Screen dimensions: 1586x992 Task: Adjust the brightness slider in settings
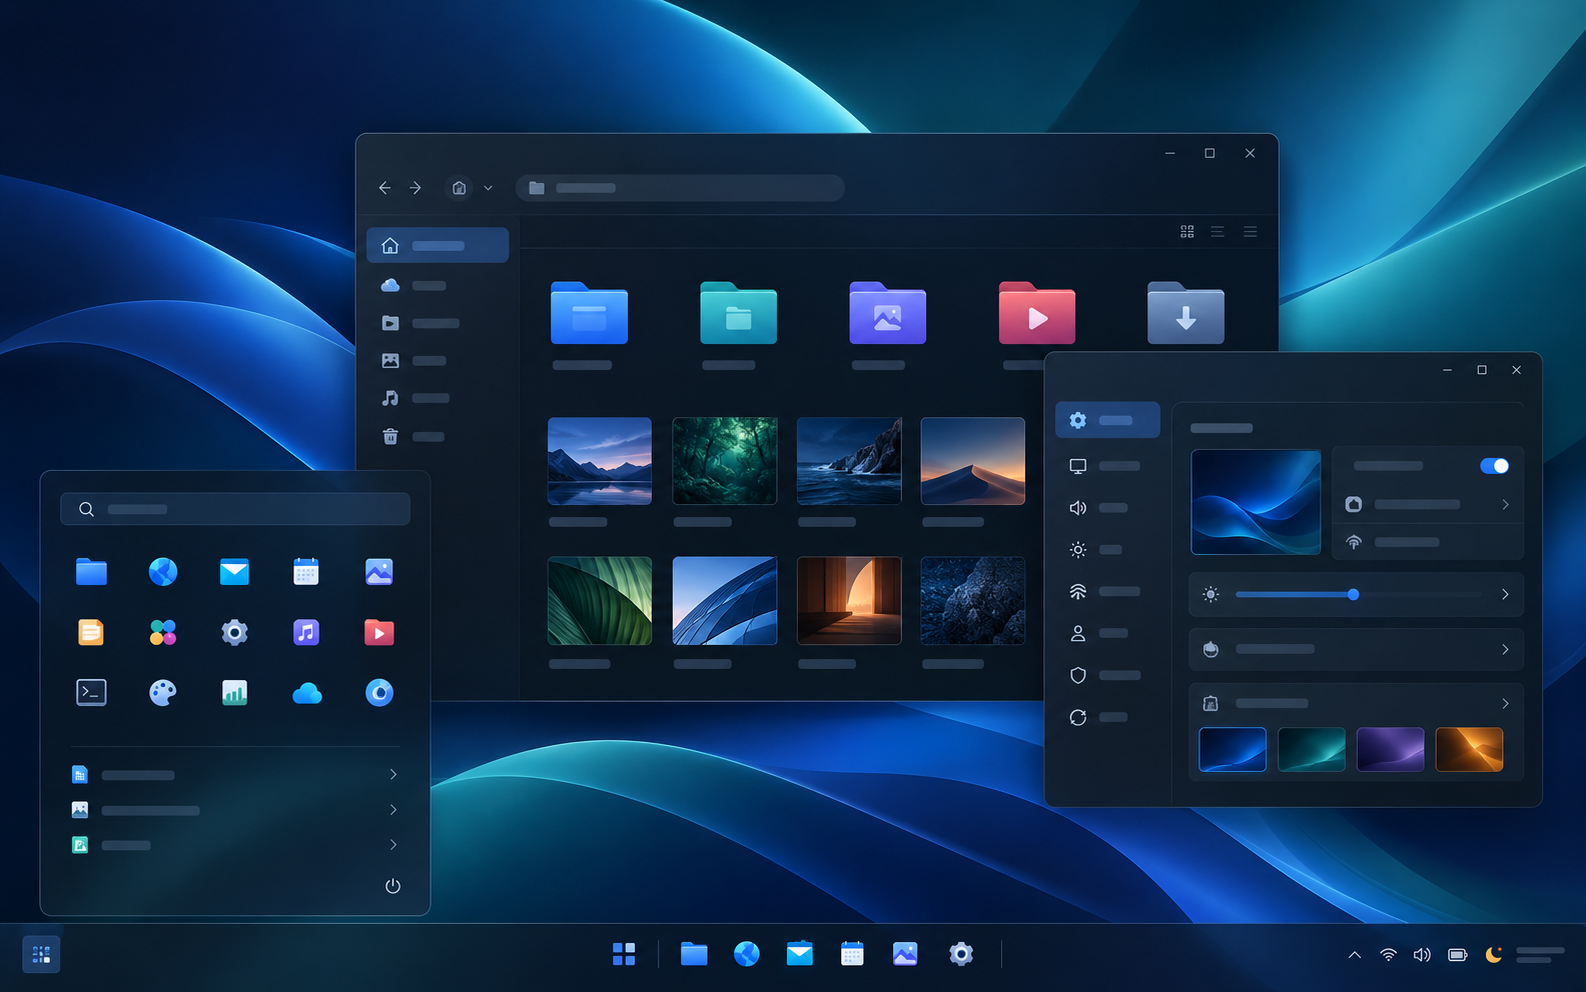tap(1353, 595)
